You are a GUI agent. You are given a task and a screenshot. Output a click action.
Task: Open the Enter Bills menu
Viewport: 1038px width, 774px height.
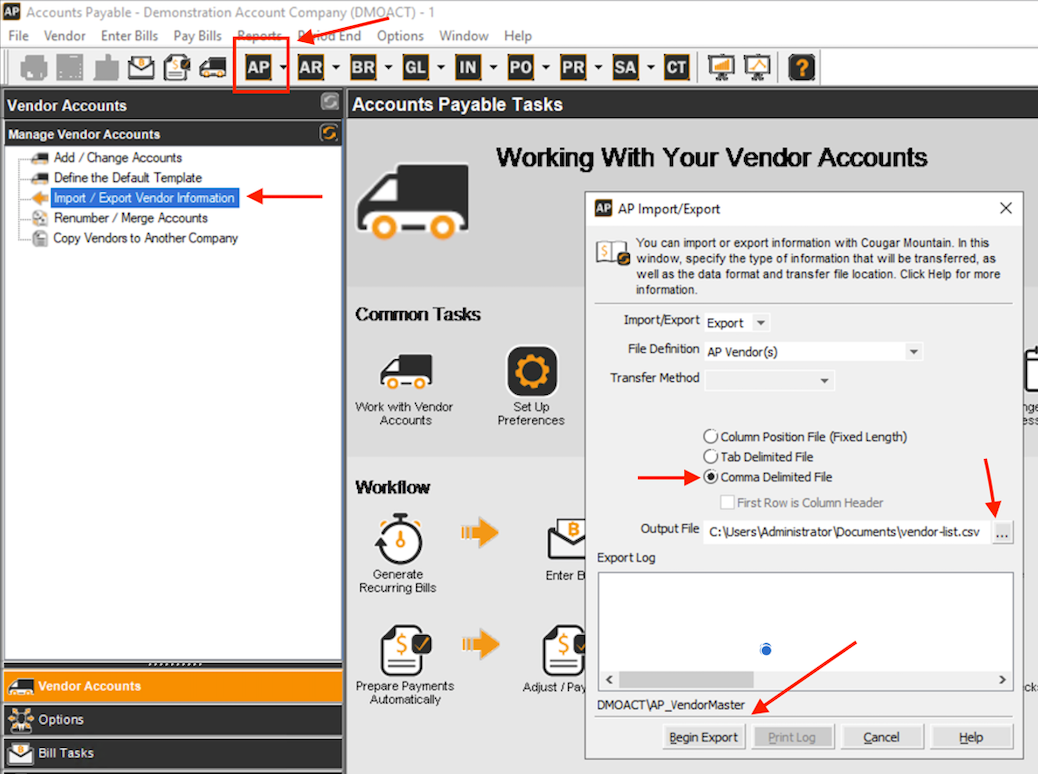tap(130, 36)
